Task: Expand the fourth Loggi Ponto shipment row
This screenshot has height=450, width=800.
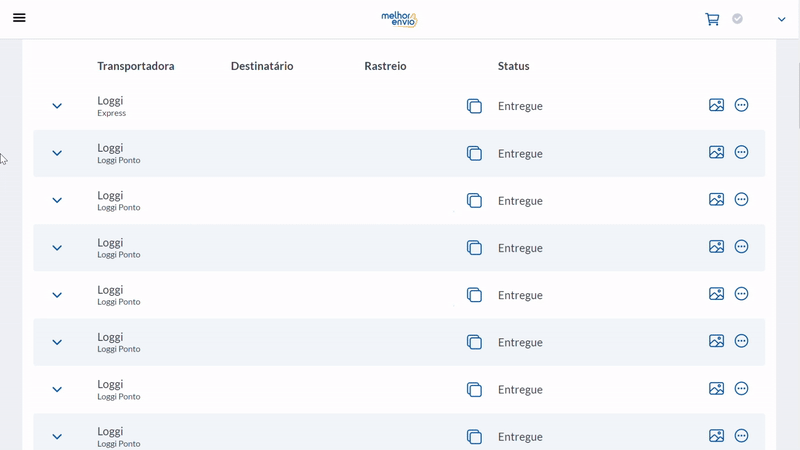Action: click(57, 295)
